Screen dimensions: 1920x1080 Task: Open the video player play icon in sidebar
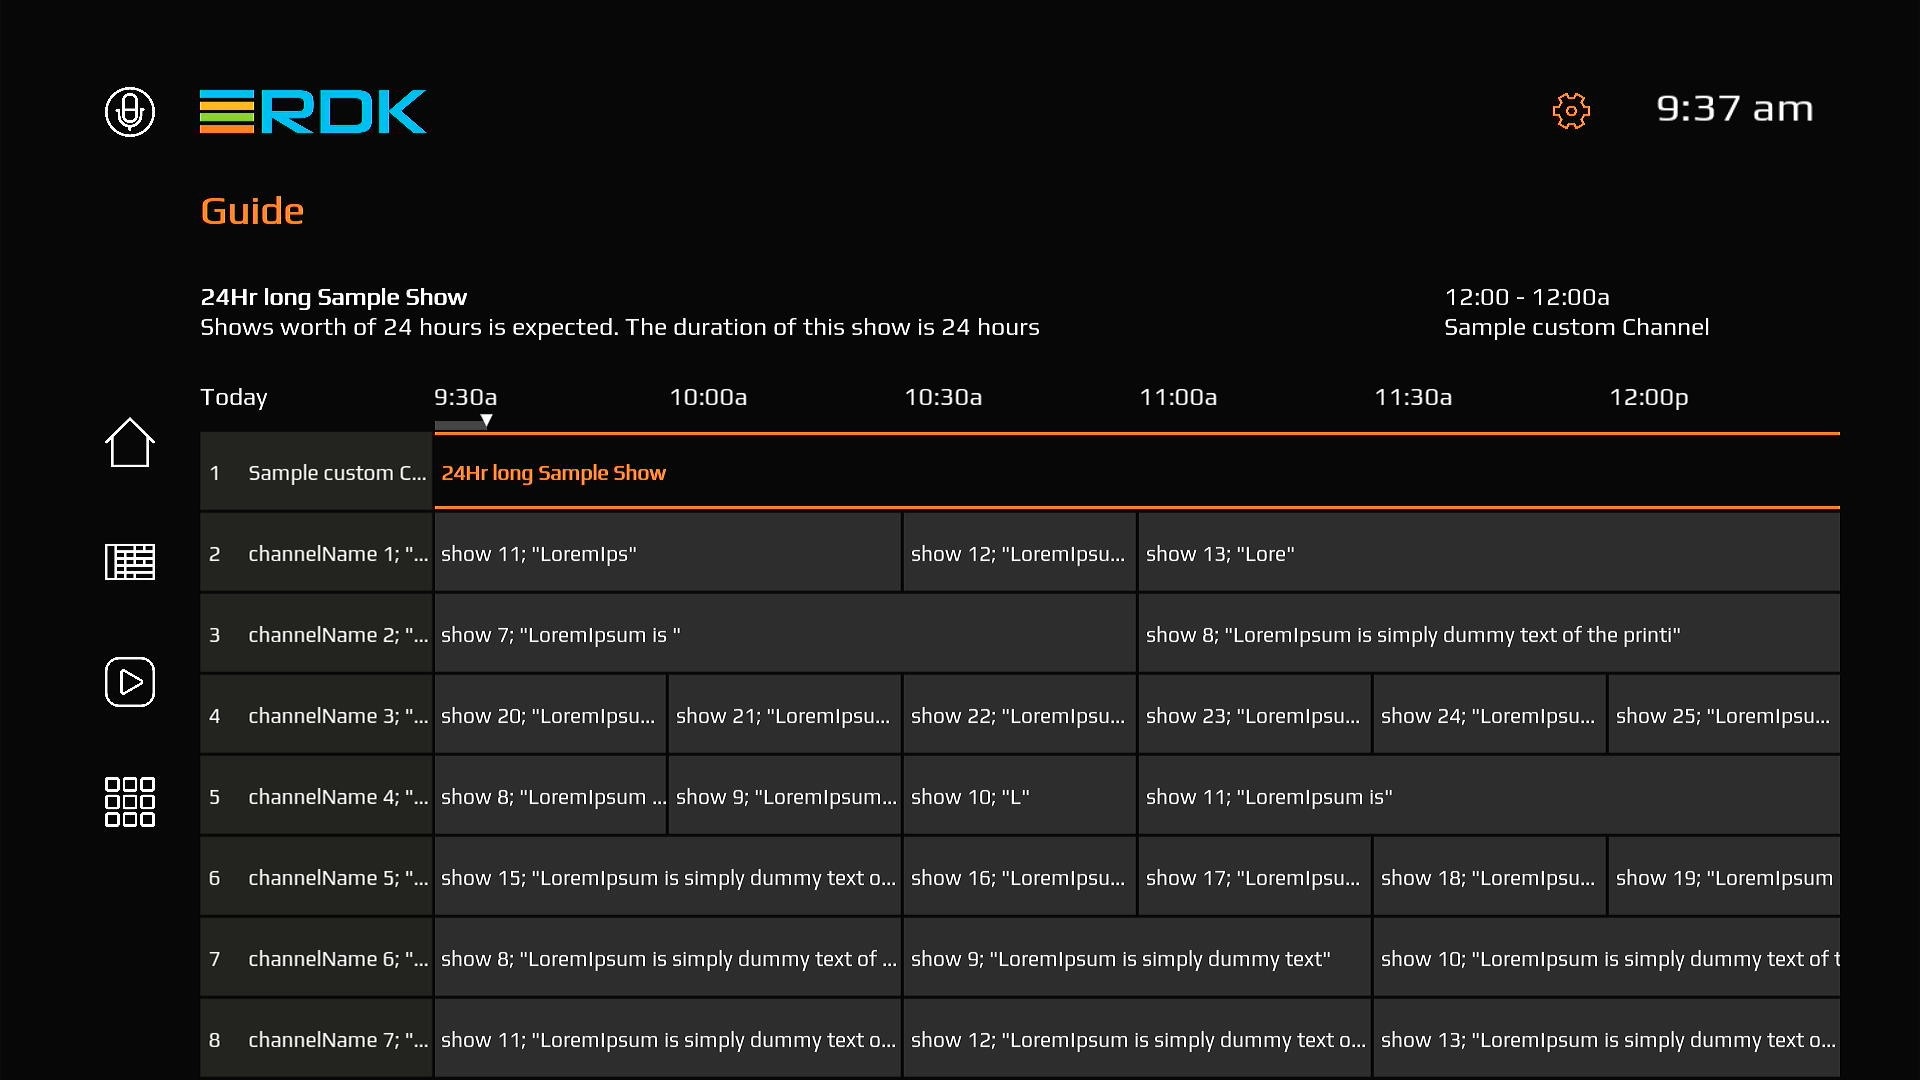[130, 682]
